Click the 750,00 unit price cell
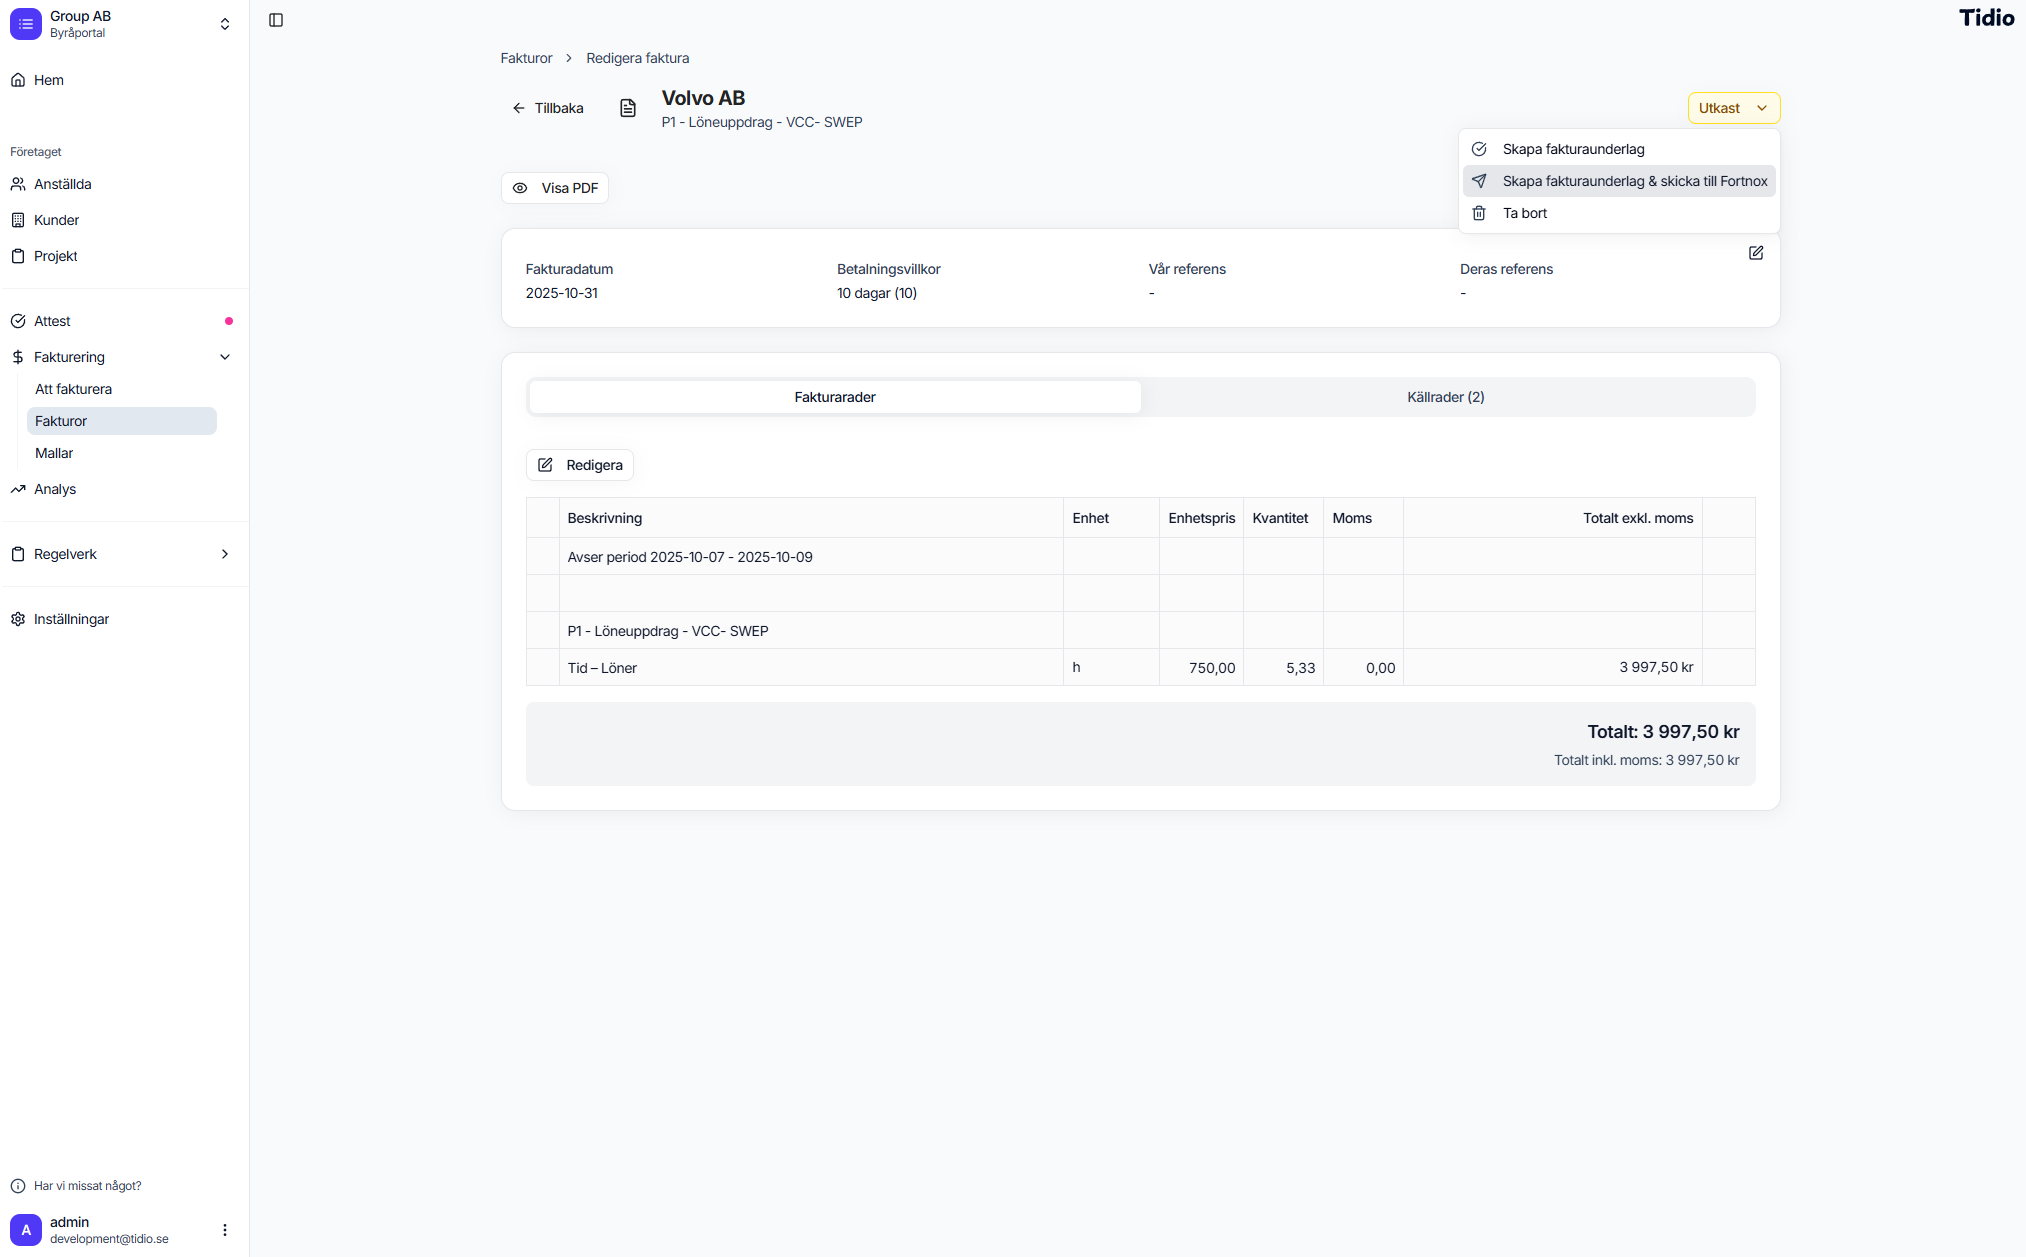The width and height of the screenshot is (2026, 1257). [1201, 668]
